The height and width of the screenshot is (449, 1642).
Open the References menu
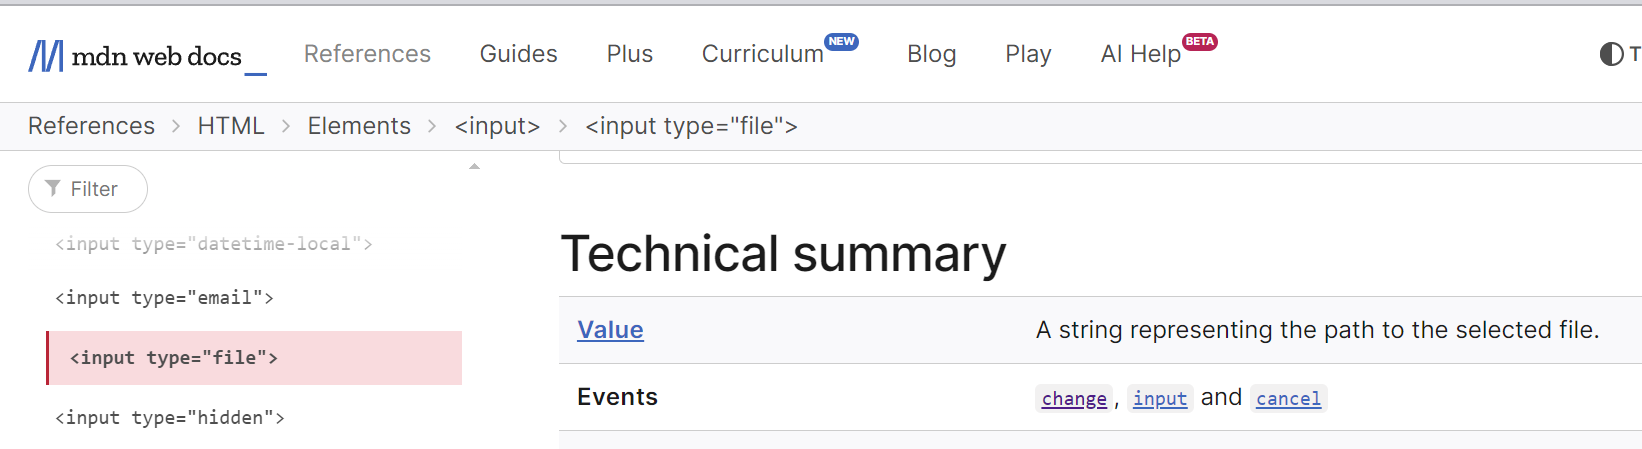click(367, 54)
